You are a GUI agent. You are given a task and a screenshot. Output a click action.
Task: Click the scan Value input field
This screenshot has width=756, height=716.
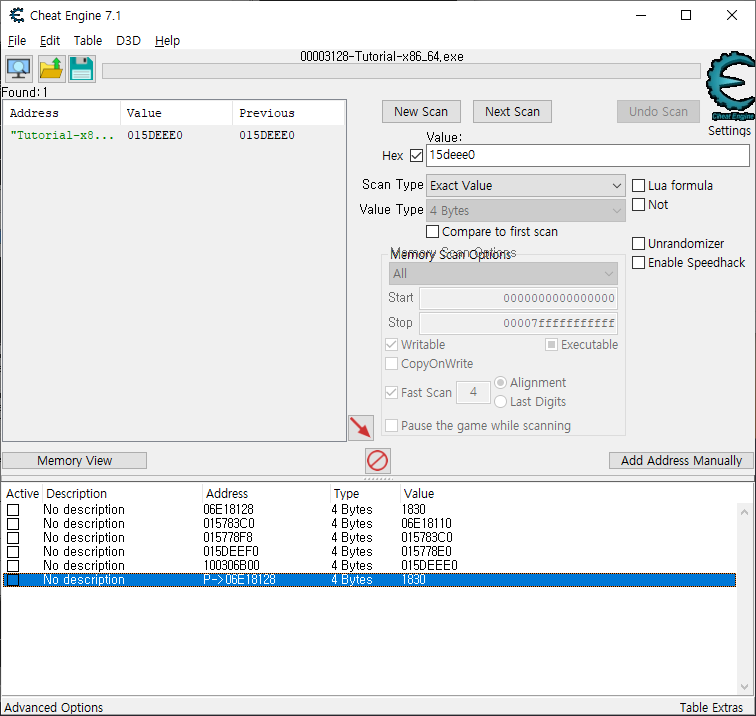click(588, 155)
